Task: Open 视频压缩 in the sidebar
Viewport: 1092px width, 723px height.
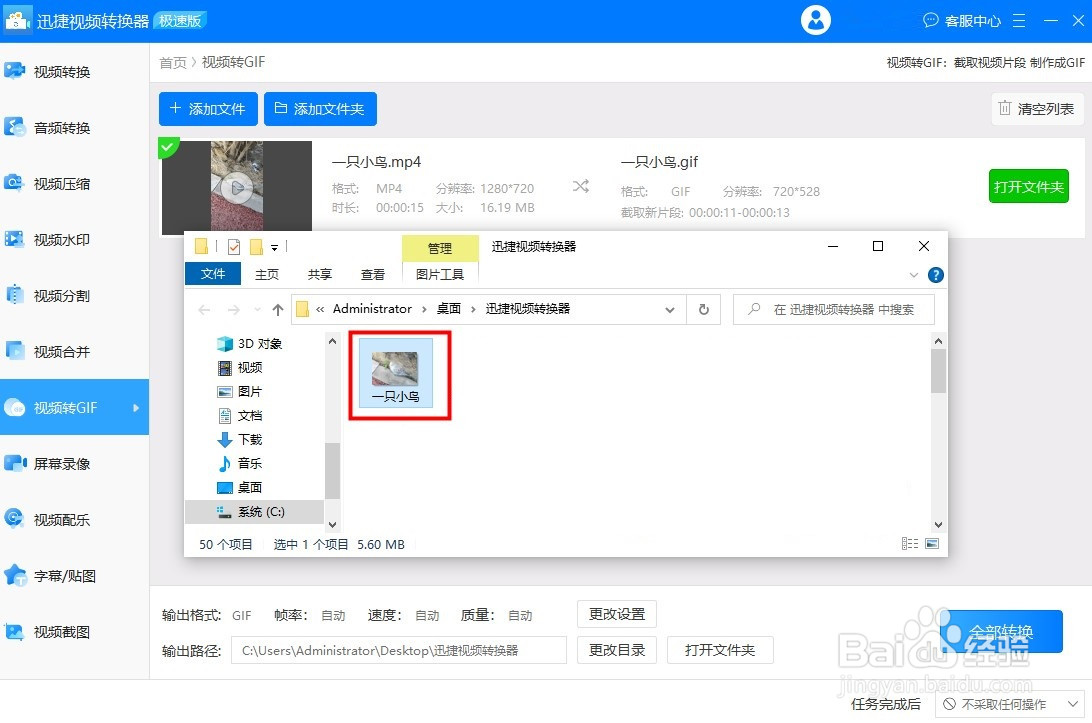Action: [x=74, y=184]
